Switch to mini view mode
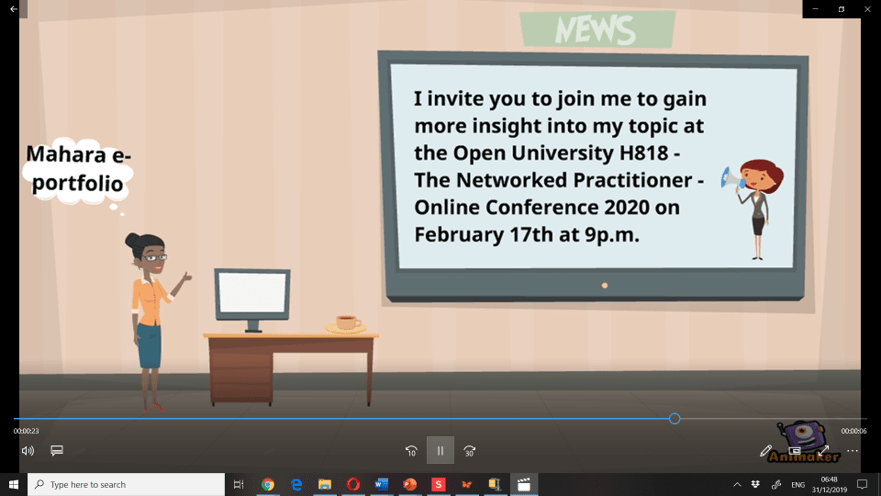 [795, 451]
